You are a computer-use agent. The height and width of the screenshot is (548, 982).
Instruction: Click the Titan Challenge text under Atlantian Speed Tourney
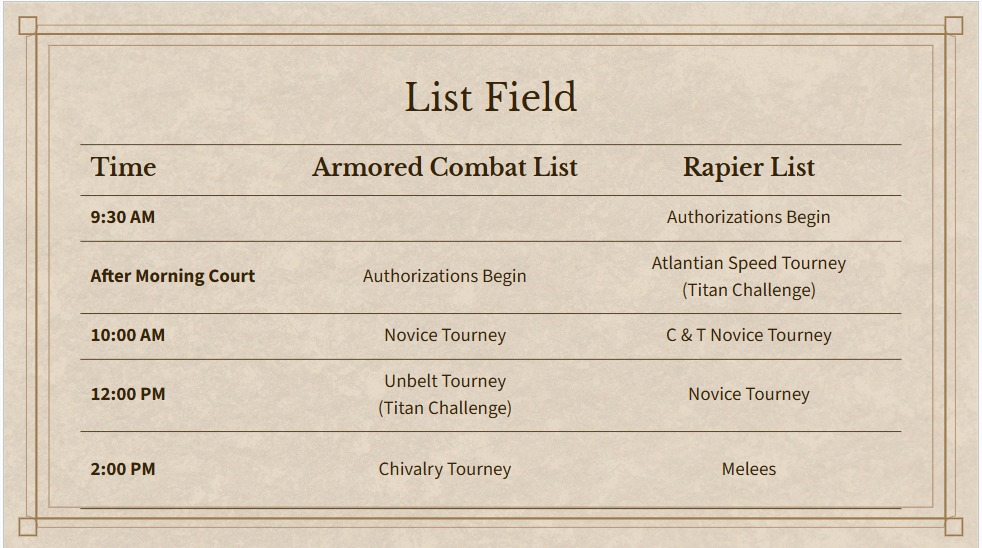[748, 290]
